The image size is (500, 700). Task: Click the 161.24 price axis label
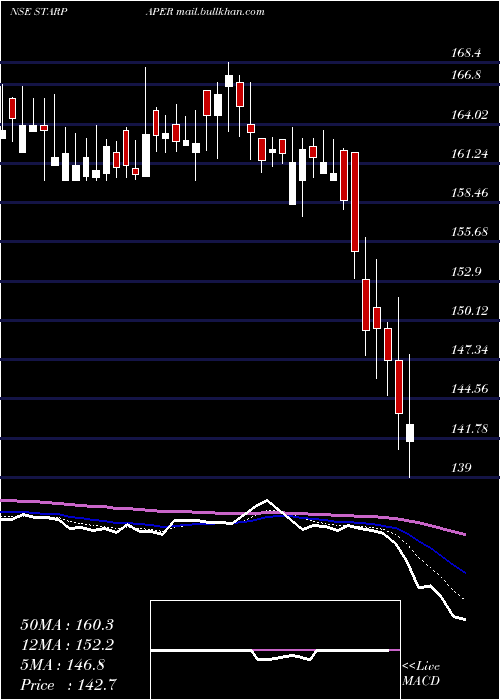point(469,154)
